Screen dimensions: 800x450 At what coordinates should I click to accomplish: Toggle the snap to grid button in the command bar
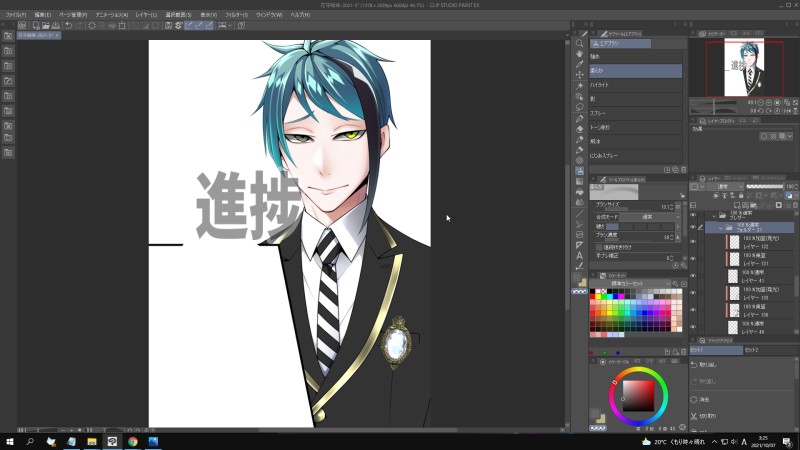[209, 25]
